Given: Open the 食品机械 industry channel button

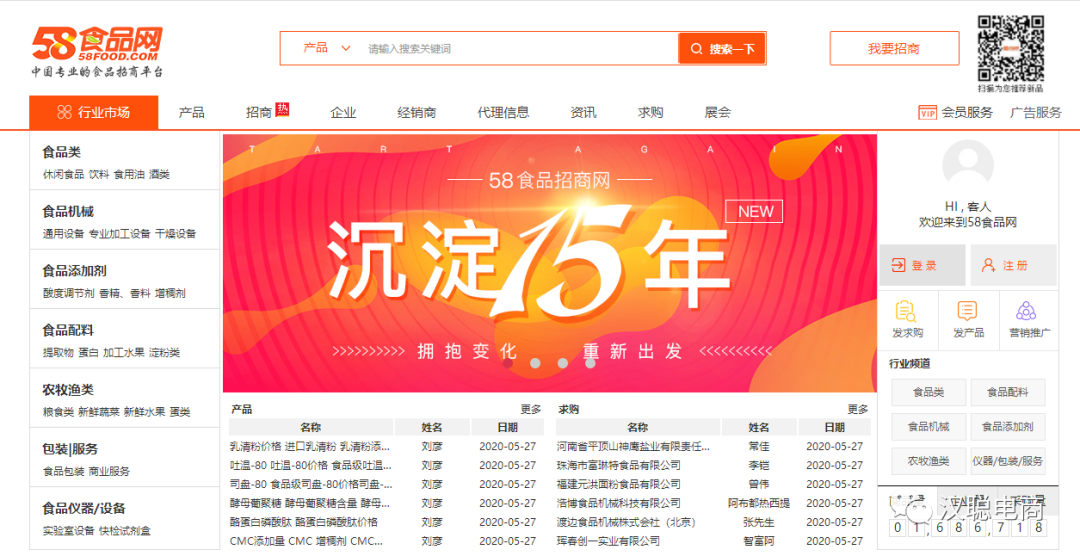Looking at the screenshot, I should point(928,426).
